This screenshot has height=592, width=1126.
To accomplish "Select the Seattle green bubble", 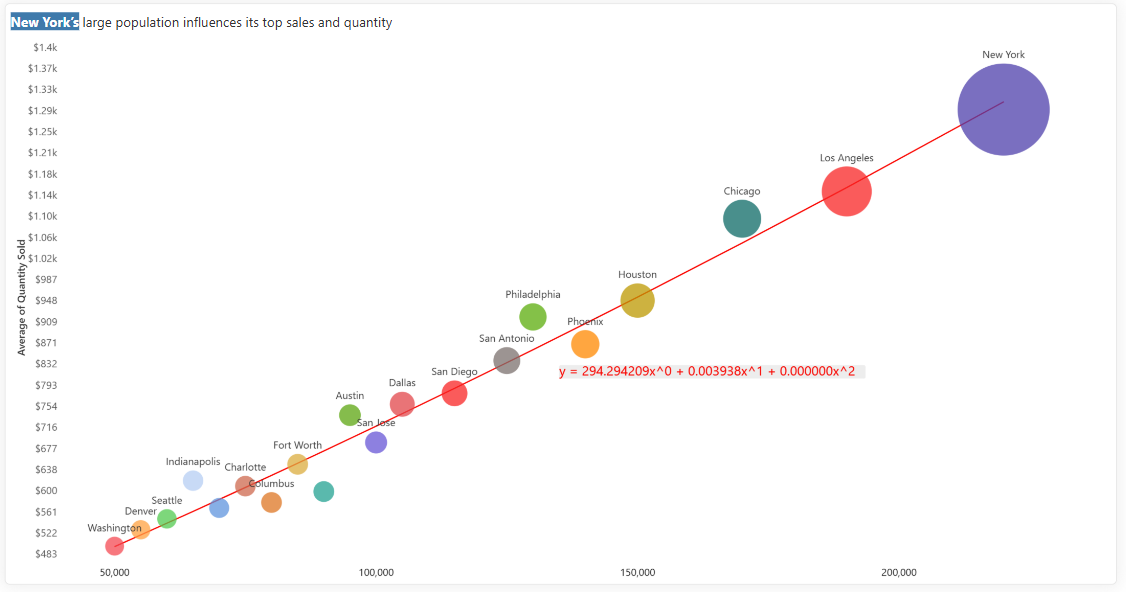I will [167, 519].
